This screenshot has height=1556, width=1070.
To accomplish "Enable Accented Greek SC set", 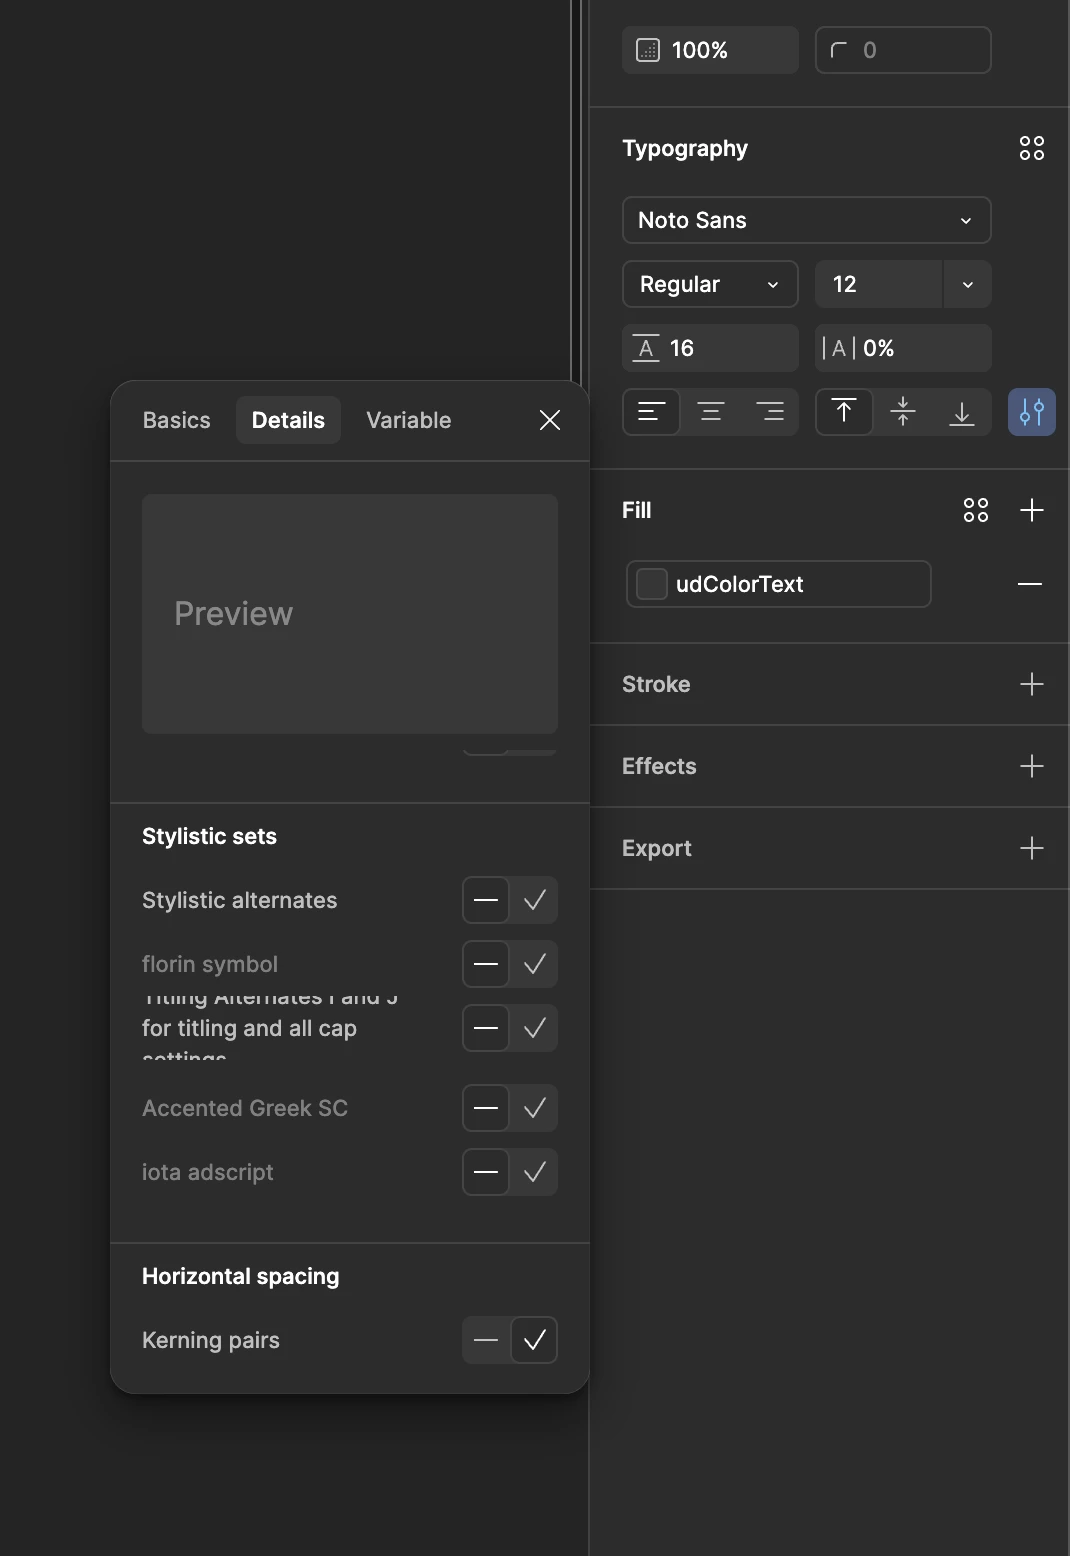I will click(534, 1108).
